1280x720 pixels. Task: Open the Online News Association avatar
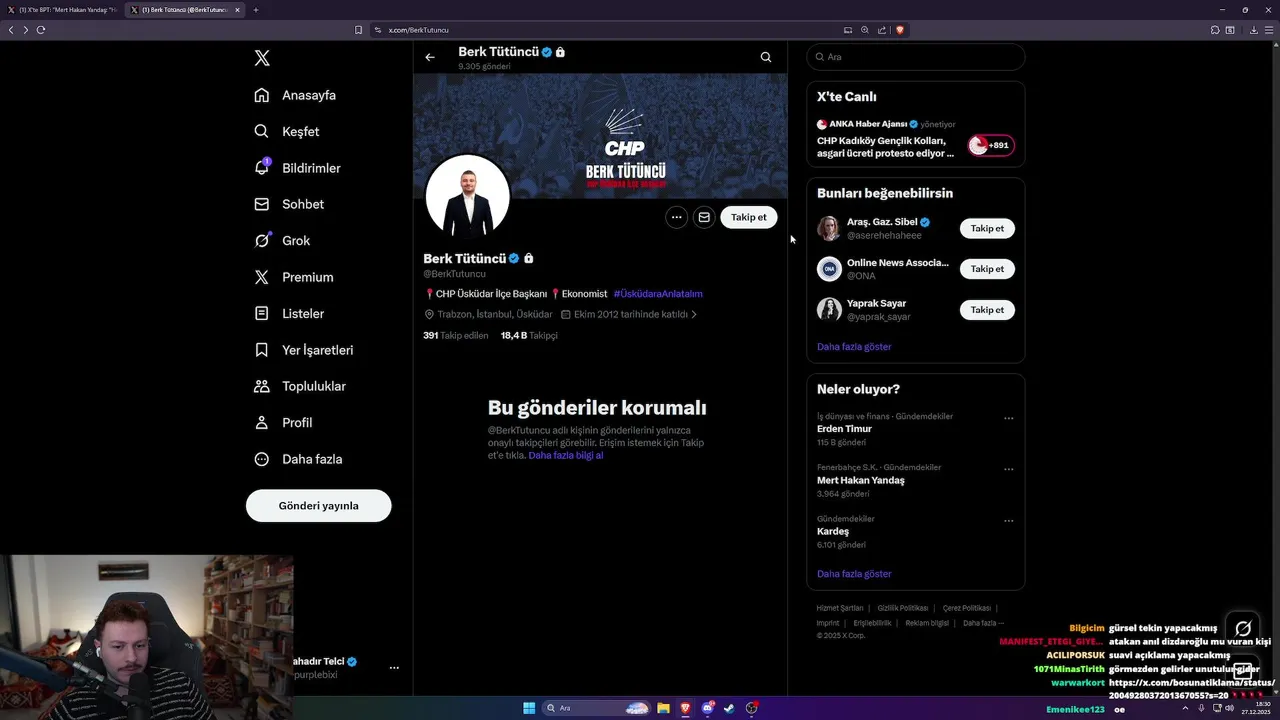click(829, 269)
